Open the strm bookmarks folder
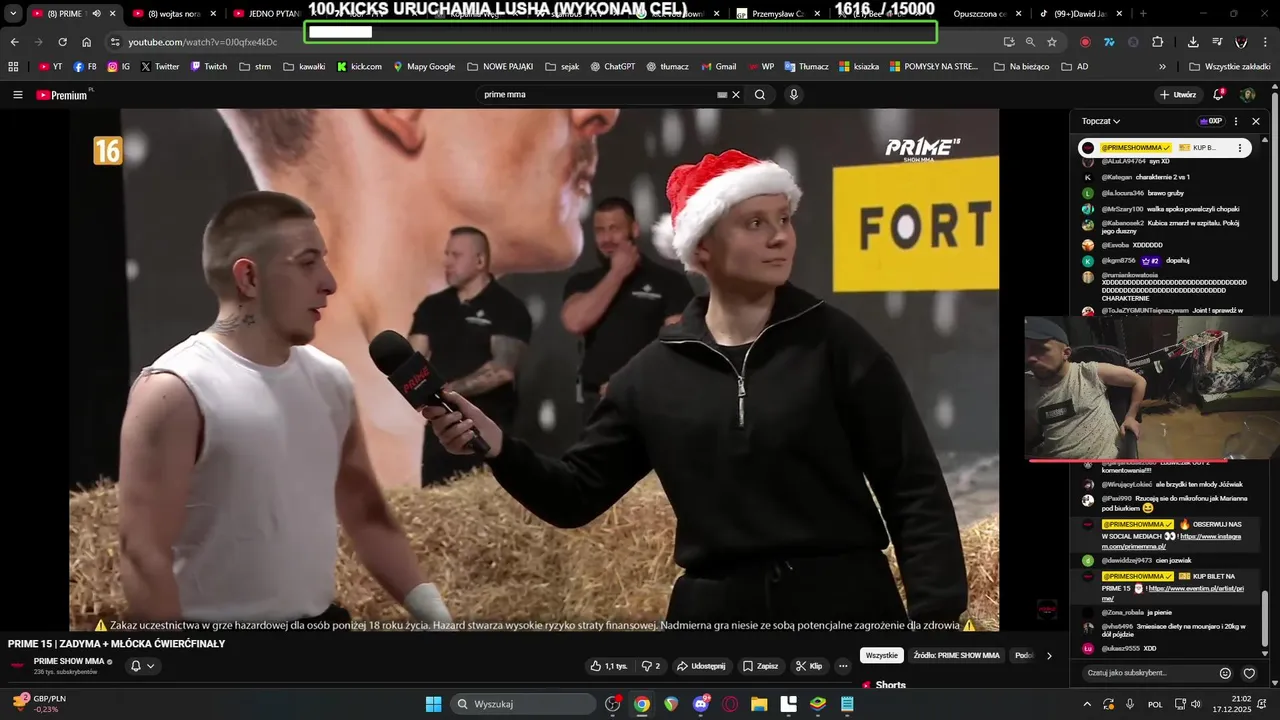This screenshot has height=720, width=1280. 255,67
